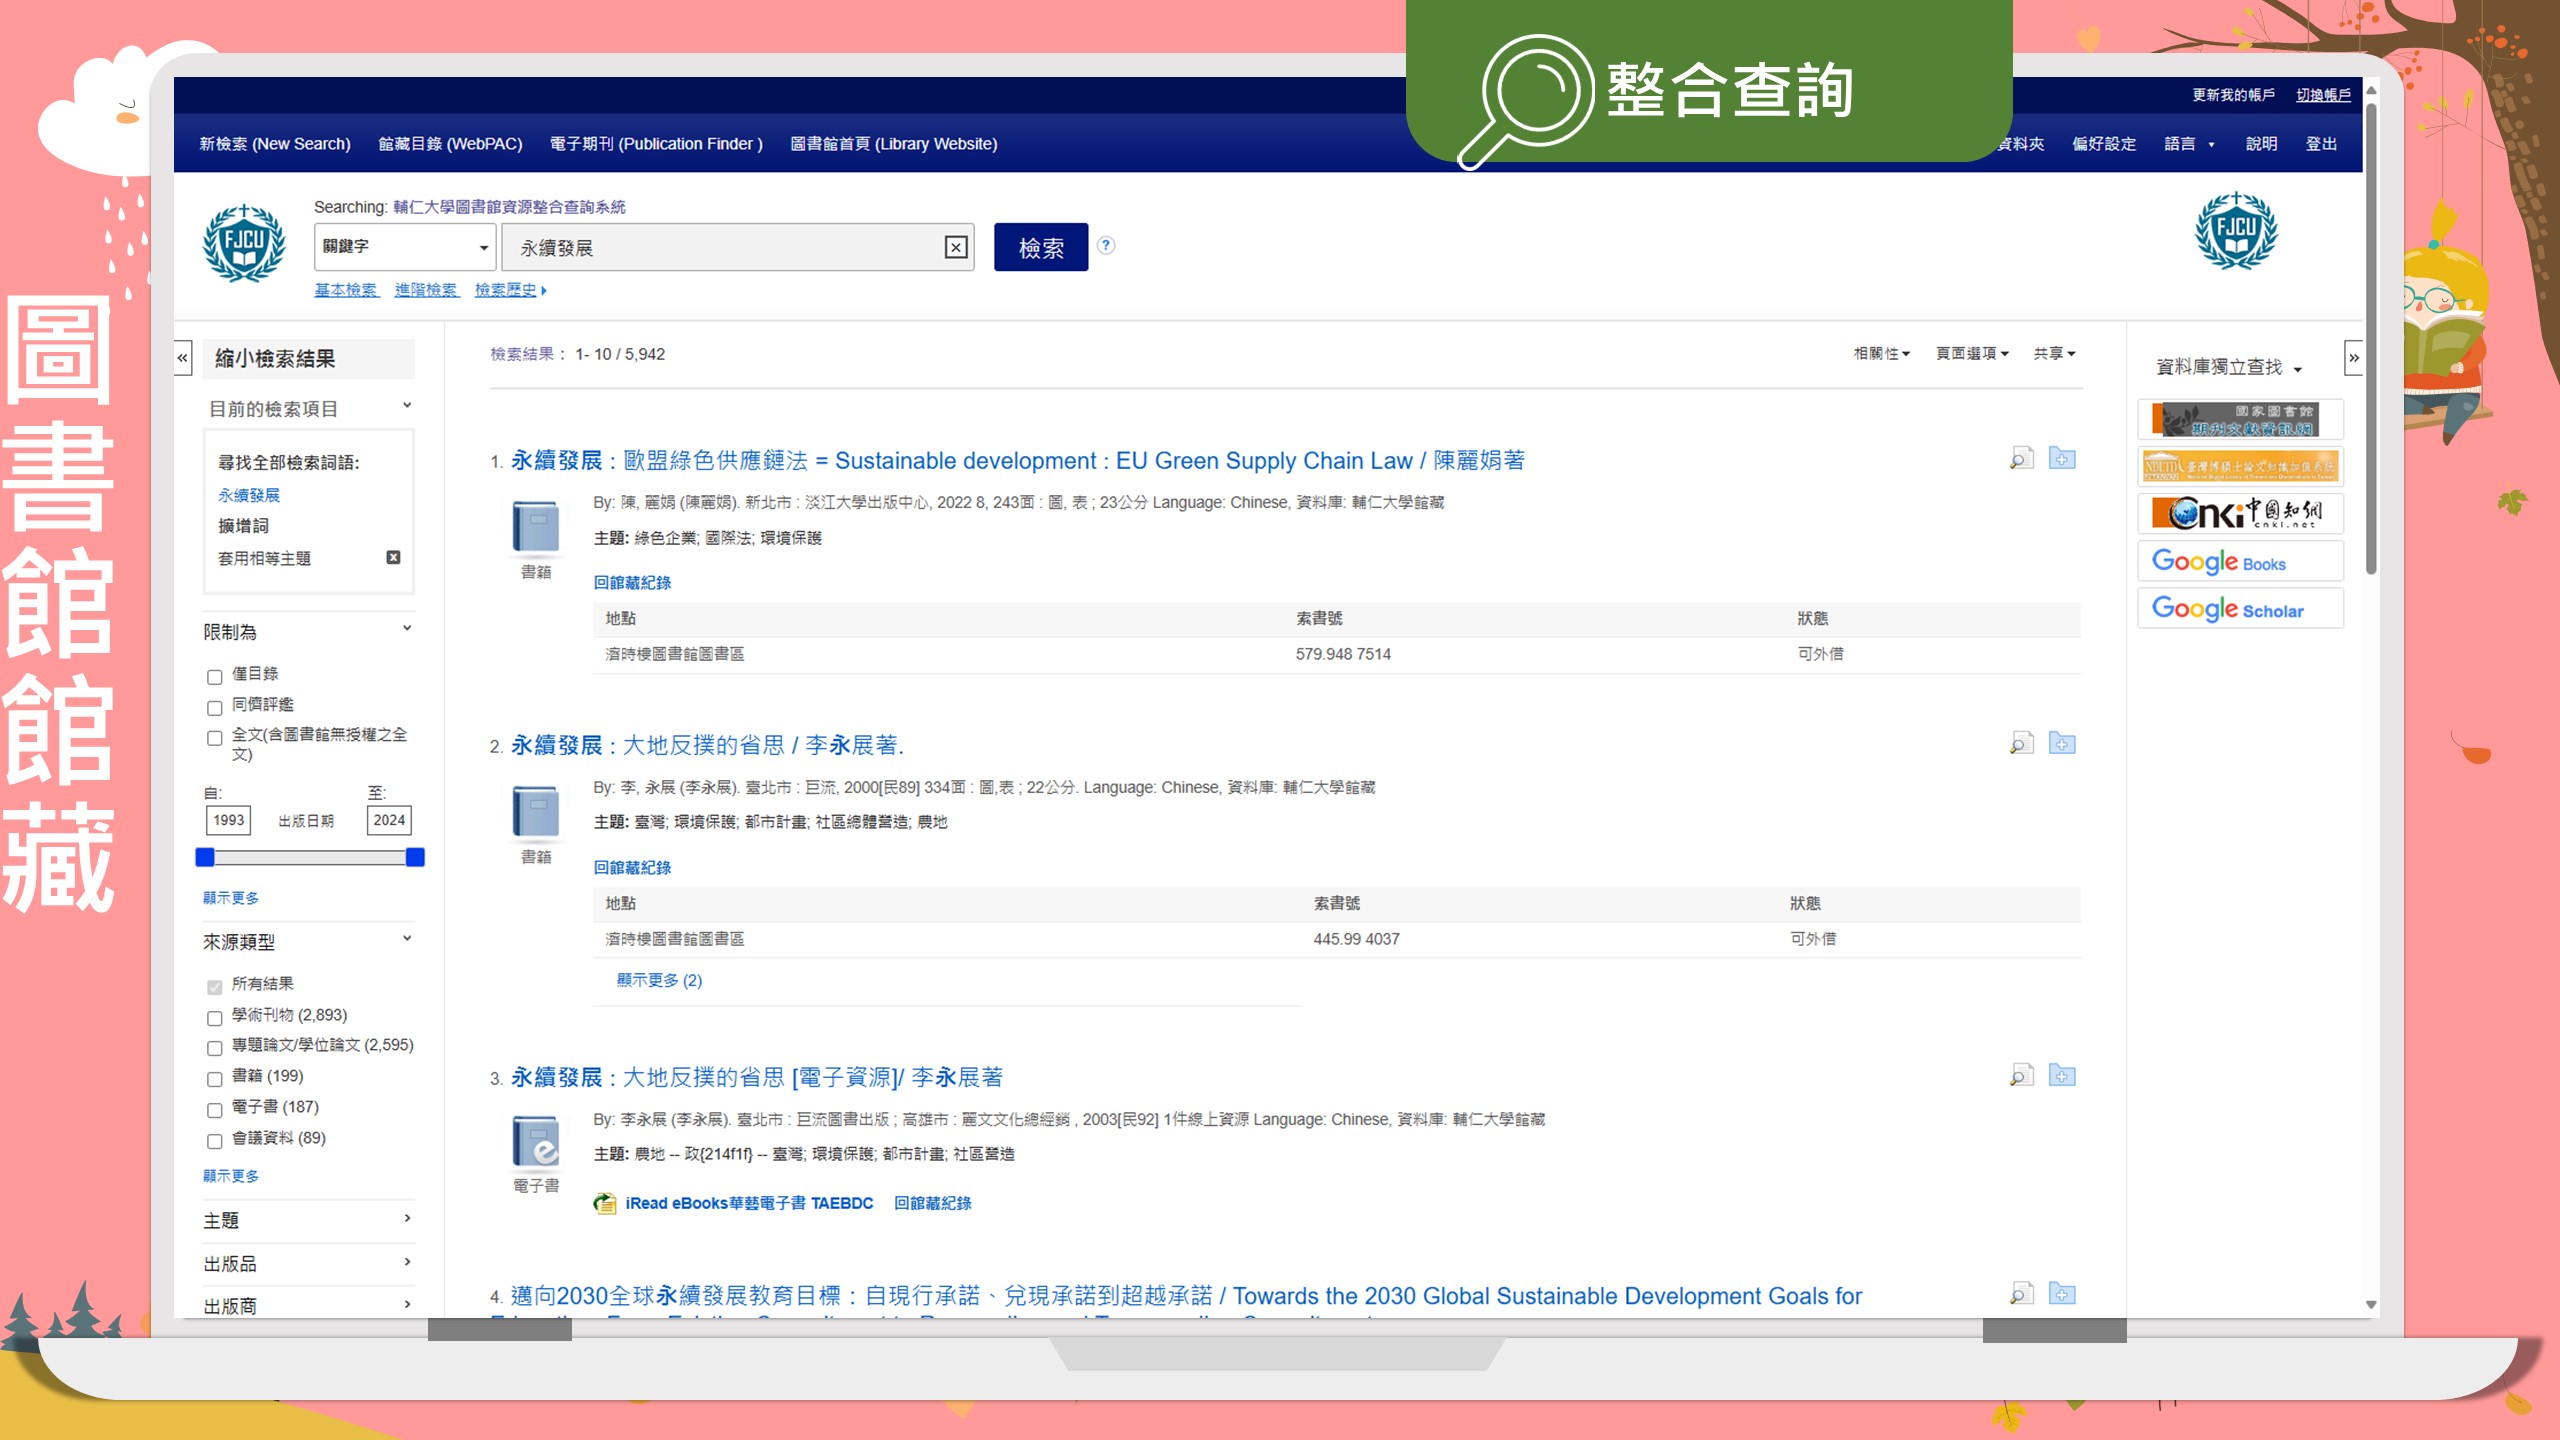Open 檢索歷史 search history link

pyautogui.click(x=510, y=290)
